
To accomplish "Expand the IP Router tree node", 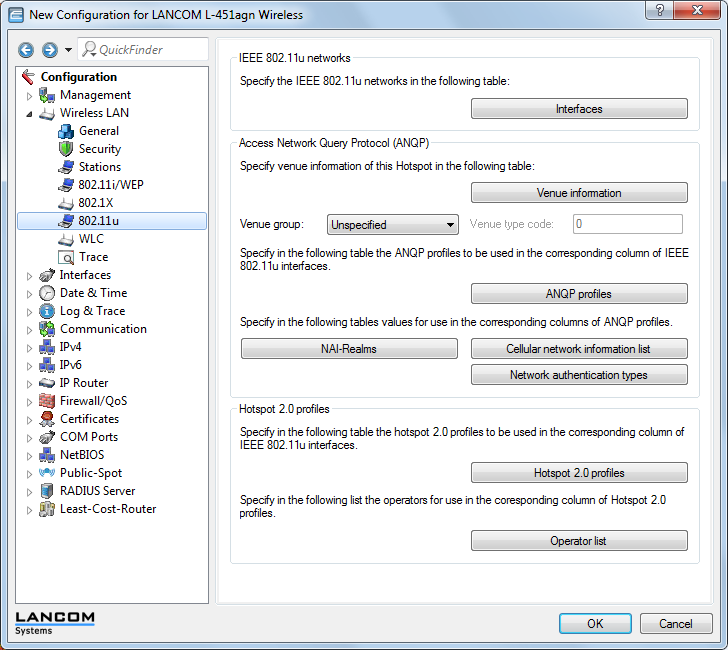I will (x=29, y=383).
